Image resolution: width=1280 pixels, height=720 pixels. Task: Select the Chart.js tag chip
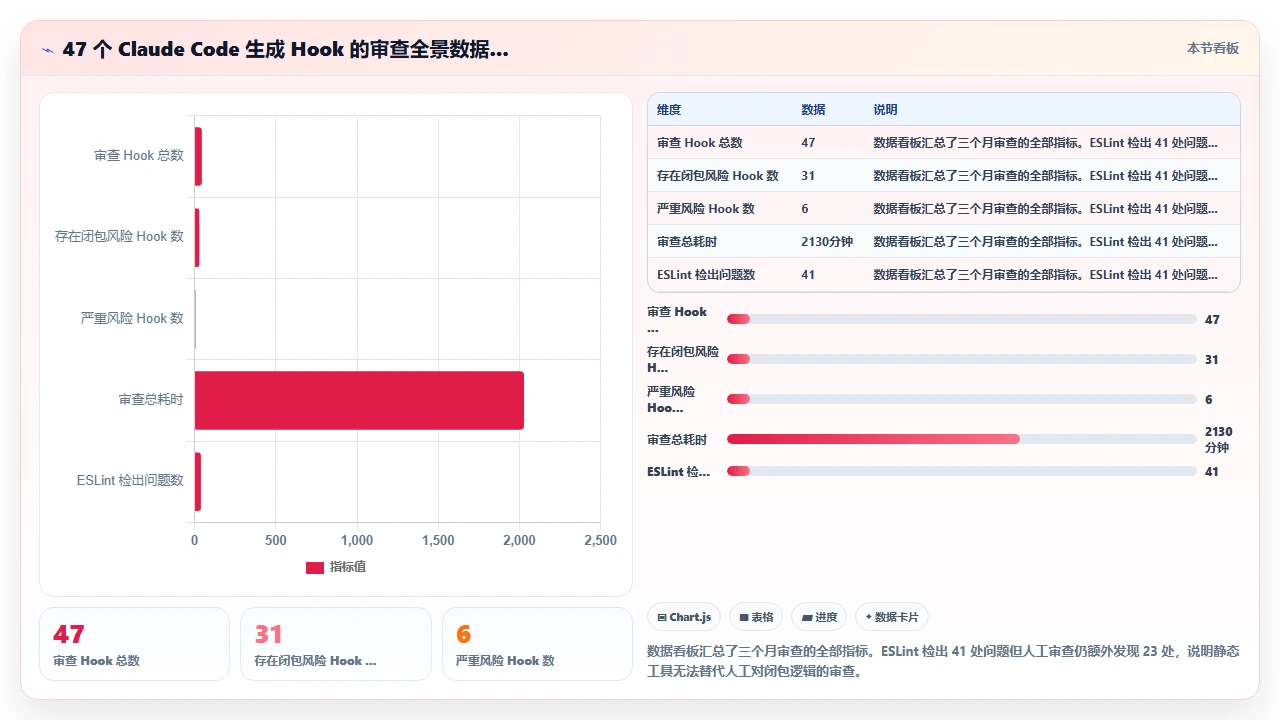pyautogui.click(x=684, y=617)
